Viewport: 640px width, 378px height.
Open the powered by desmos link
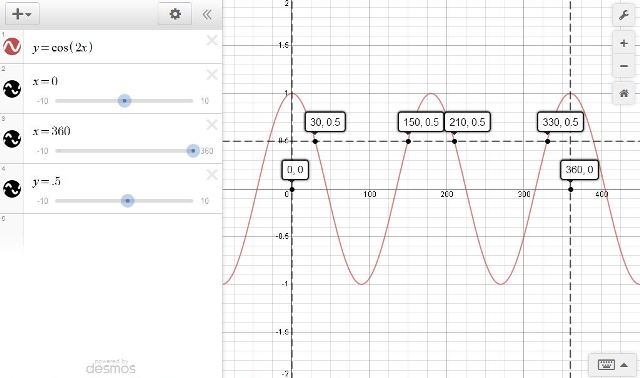pos(111,367)
